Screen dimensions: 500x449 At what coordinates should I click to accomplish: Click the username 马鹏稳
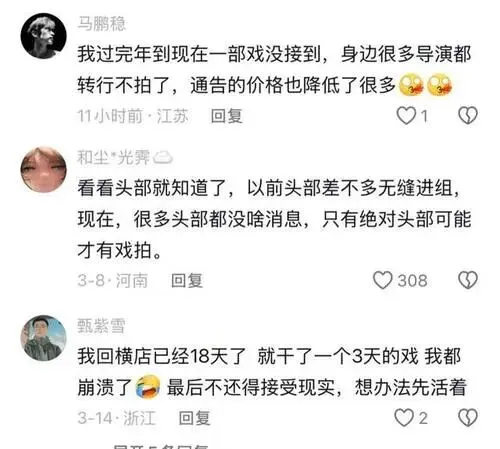102,24
